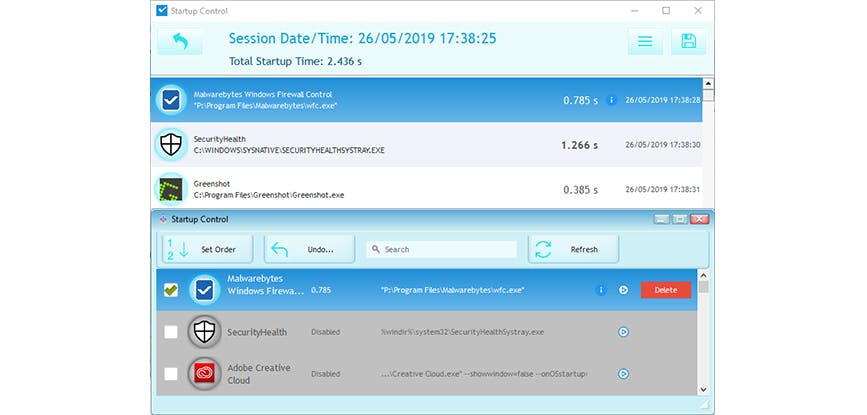This screenshot has height=415, width=867.
Task: Minimize the lower Startup Control window
Action: click(662, 219)
